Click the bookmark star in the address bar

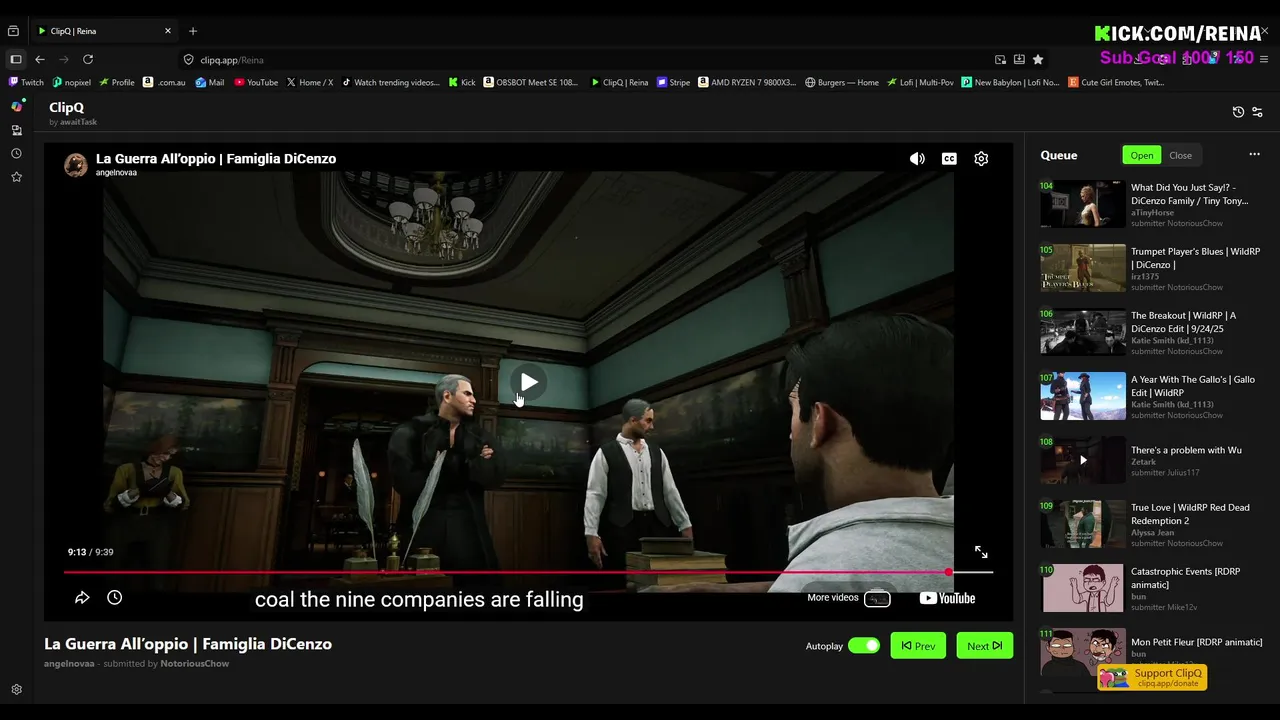coord(1038,60)
